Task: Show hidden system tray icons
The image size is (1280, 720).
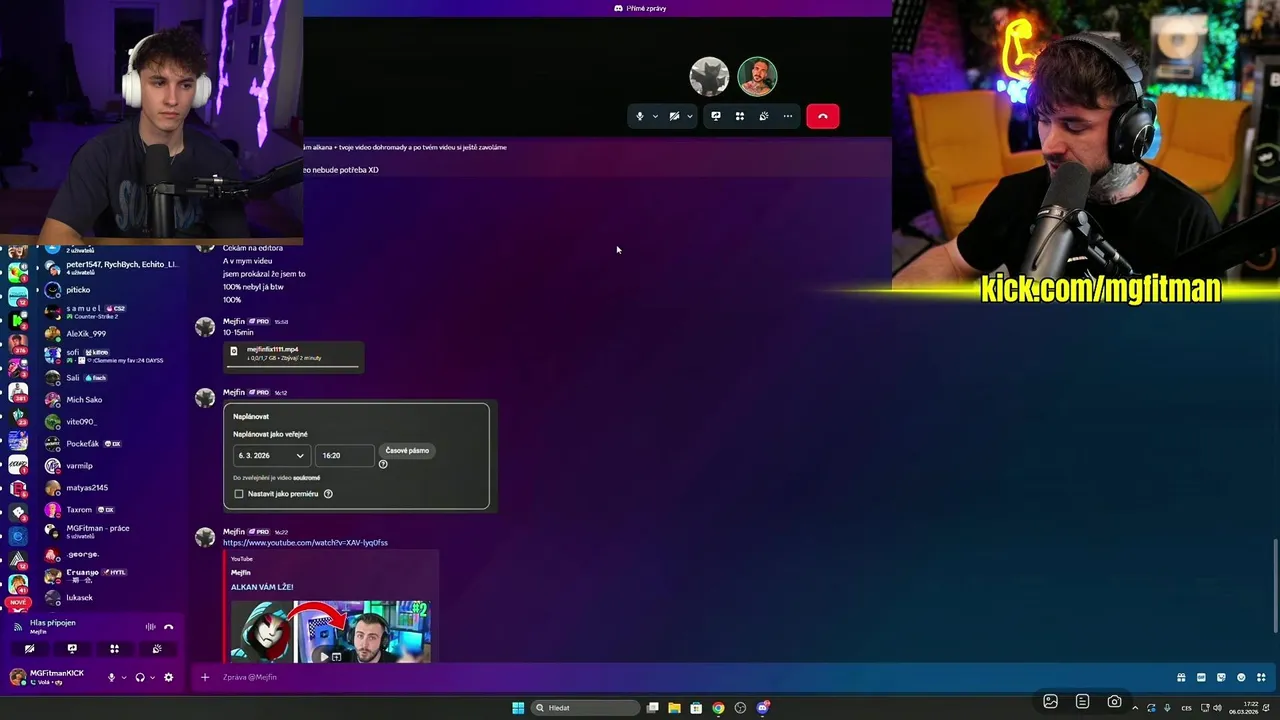Action: [x=1135, y=708]
